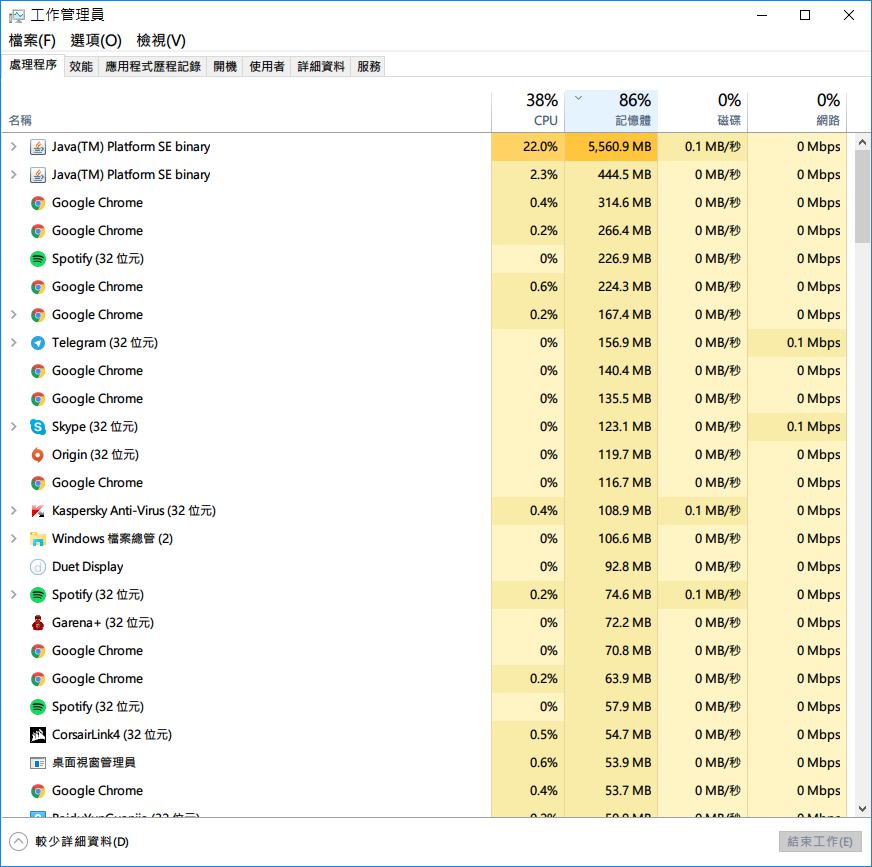
Task: Switch to the 服務 tab
Action: tap(369, 67)
